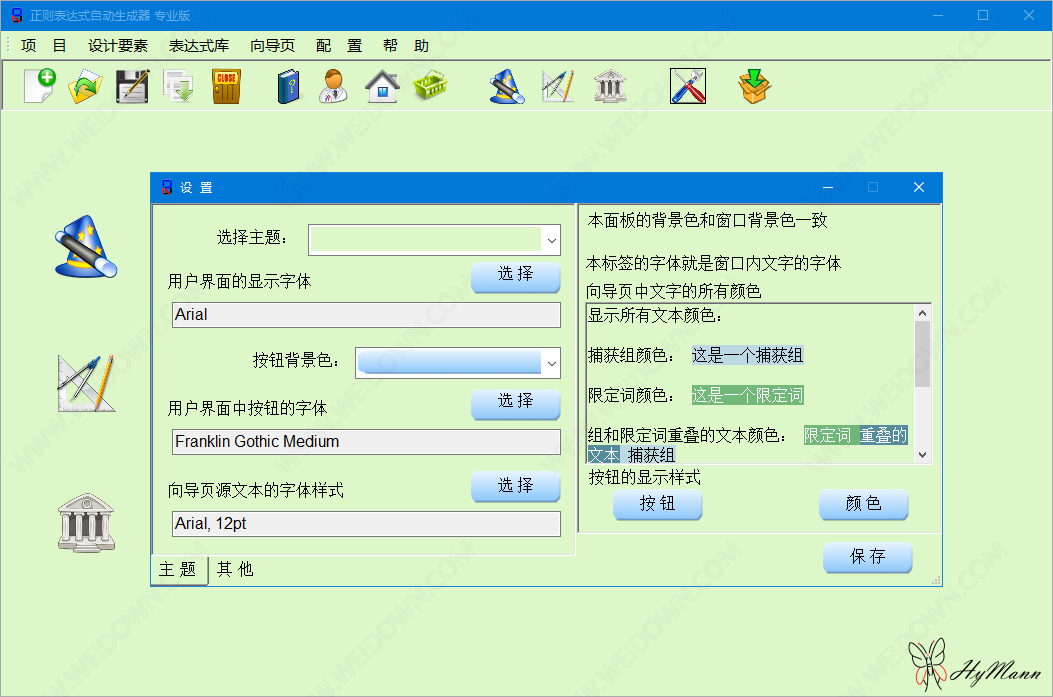
Task: Expand the 按钮背景色 dropdown
Action: click(551, 363)
